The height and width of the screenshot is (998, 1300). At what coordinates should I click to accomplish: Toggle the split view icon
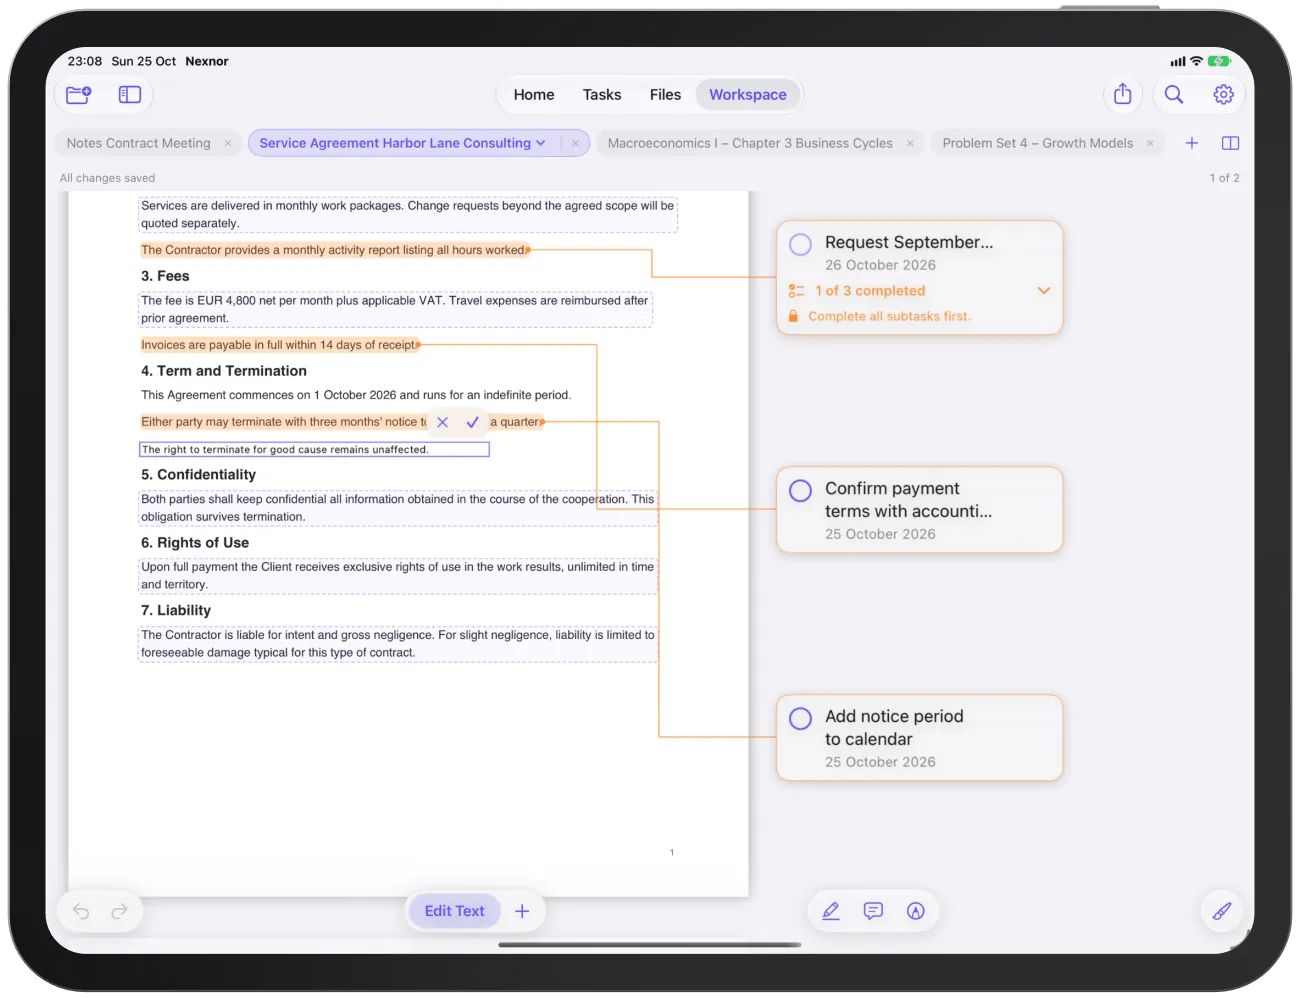tap(1231, 143)
